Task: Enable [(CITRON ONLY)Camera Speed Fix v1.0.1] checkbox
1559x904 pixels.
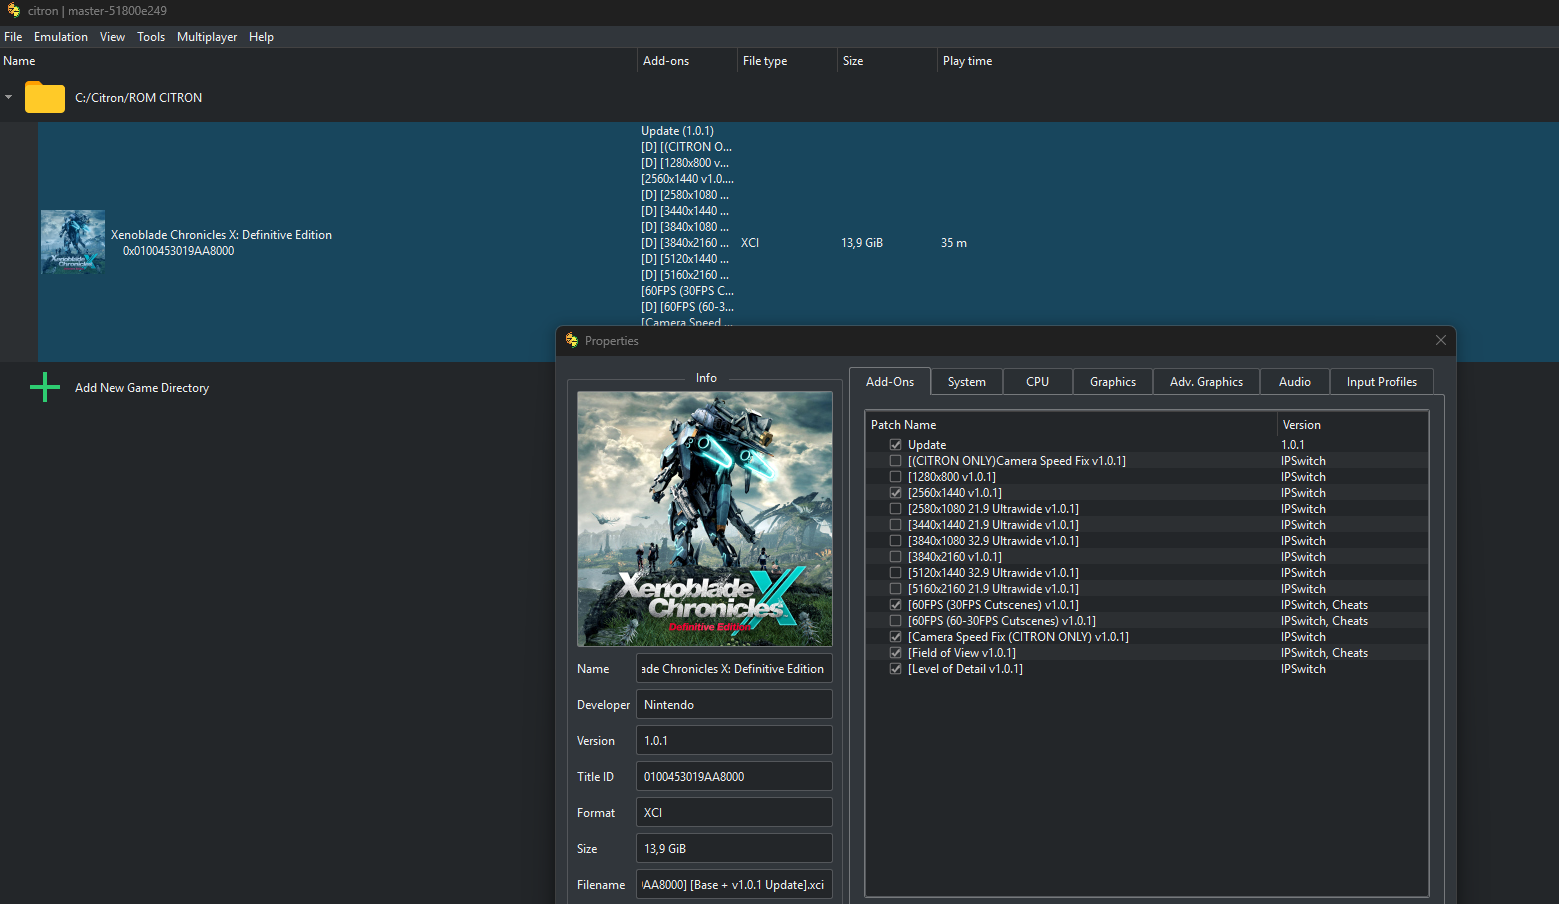Action: [895, 461]
